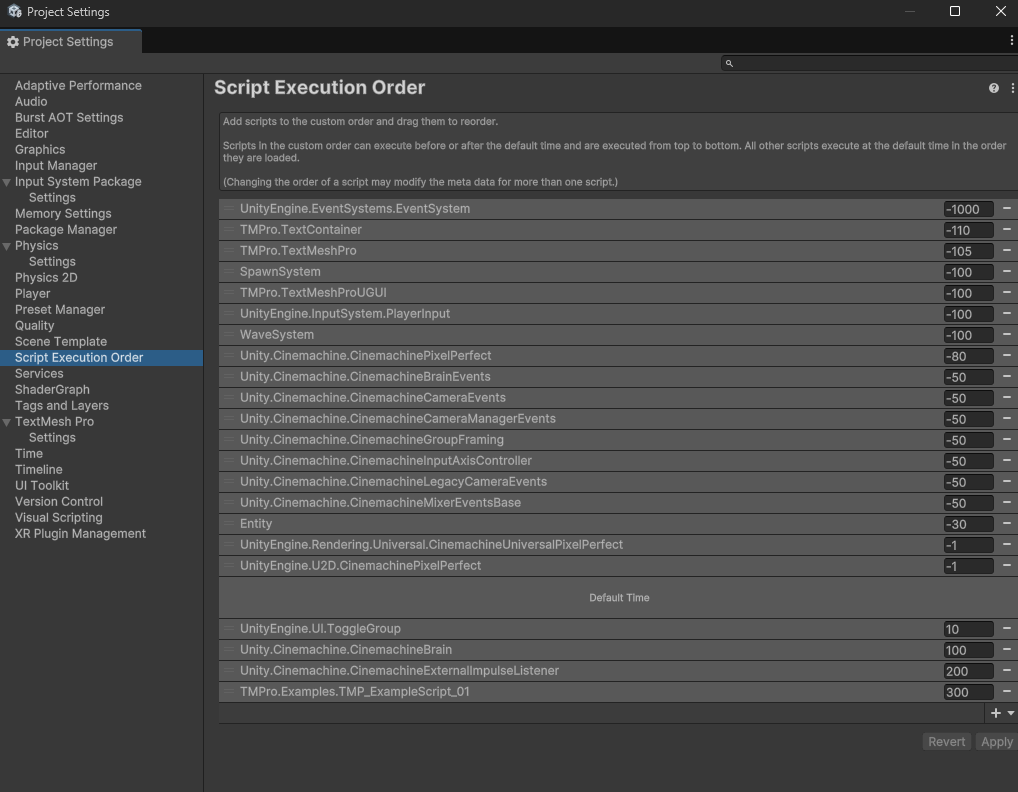The image size is (1018, 792).
Task: Select Tags and Layers in sidebar
Action: pos(62,406)
